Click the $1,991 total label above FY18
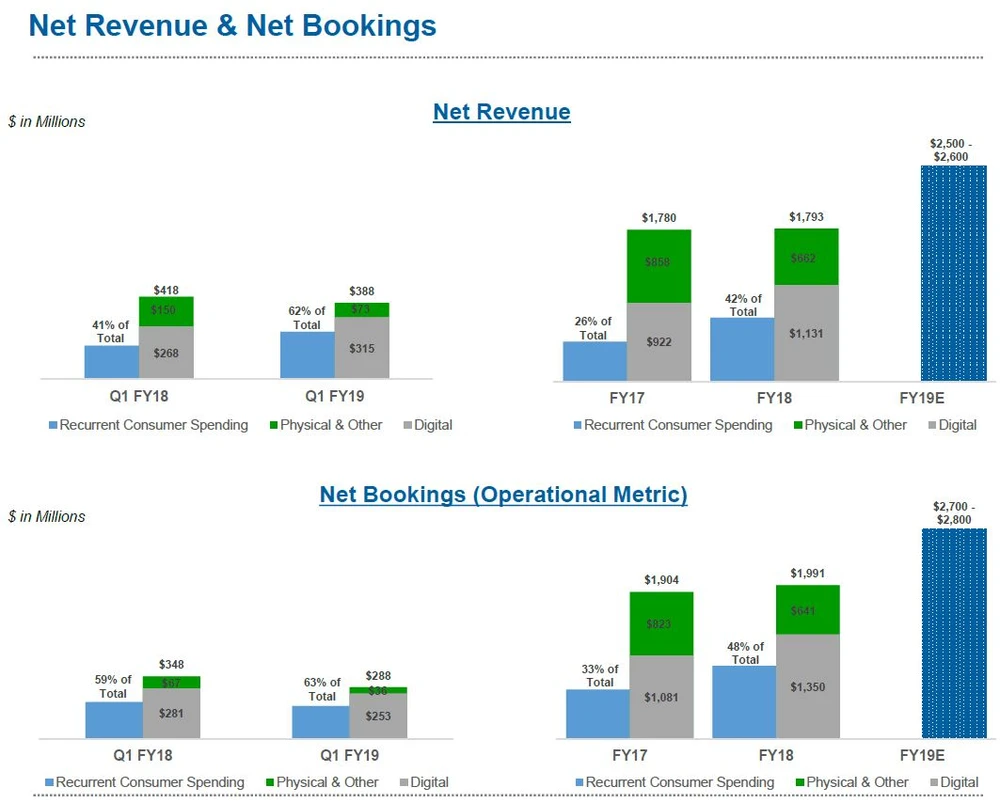This screenshot has width=1000, height=803. click(807, 573)
